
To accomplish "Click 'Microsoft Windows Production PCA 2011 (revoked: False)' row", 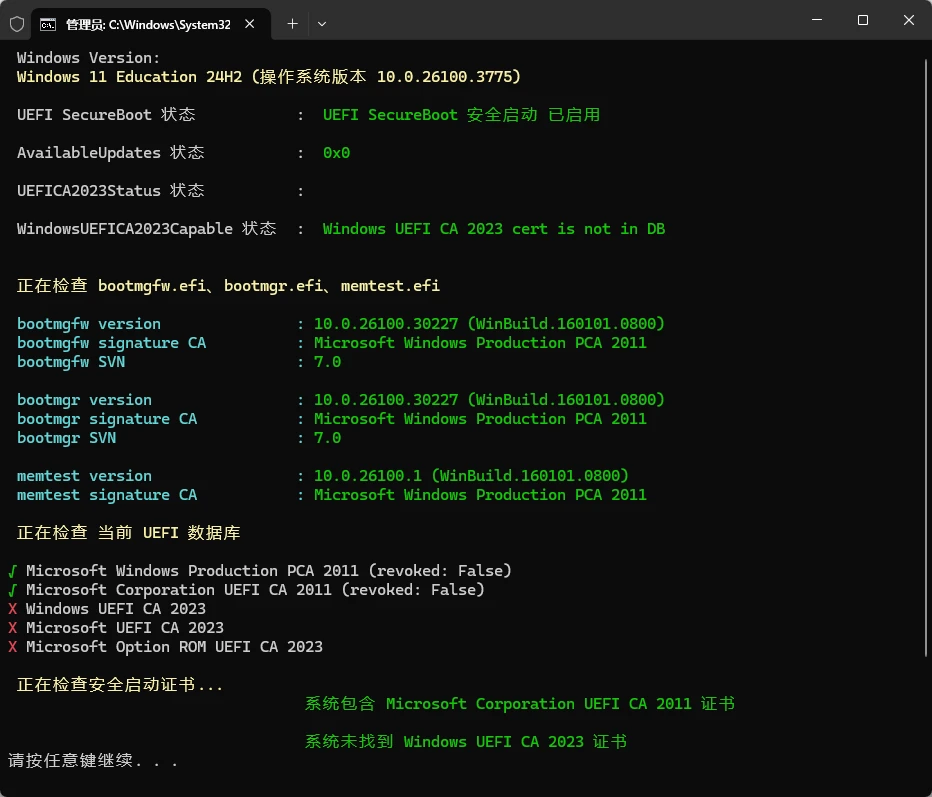I will pos(260,571).
